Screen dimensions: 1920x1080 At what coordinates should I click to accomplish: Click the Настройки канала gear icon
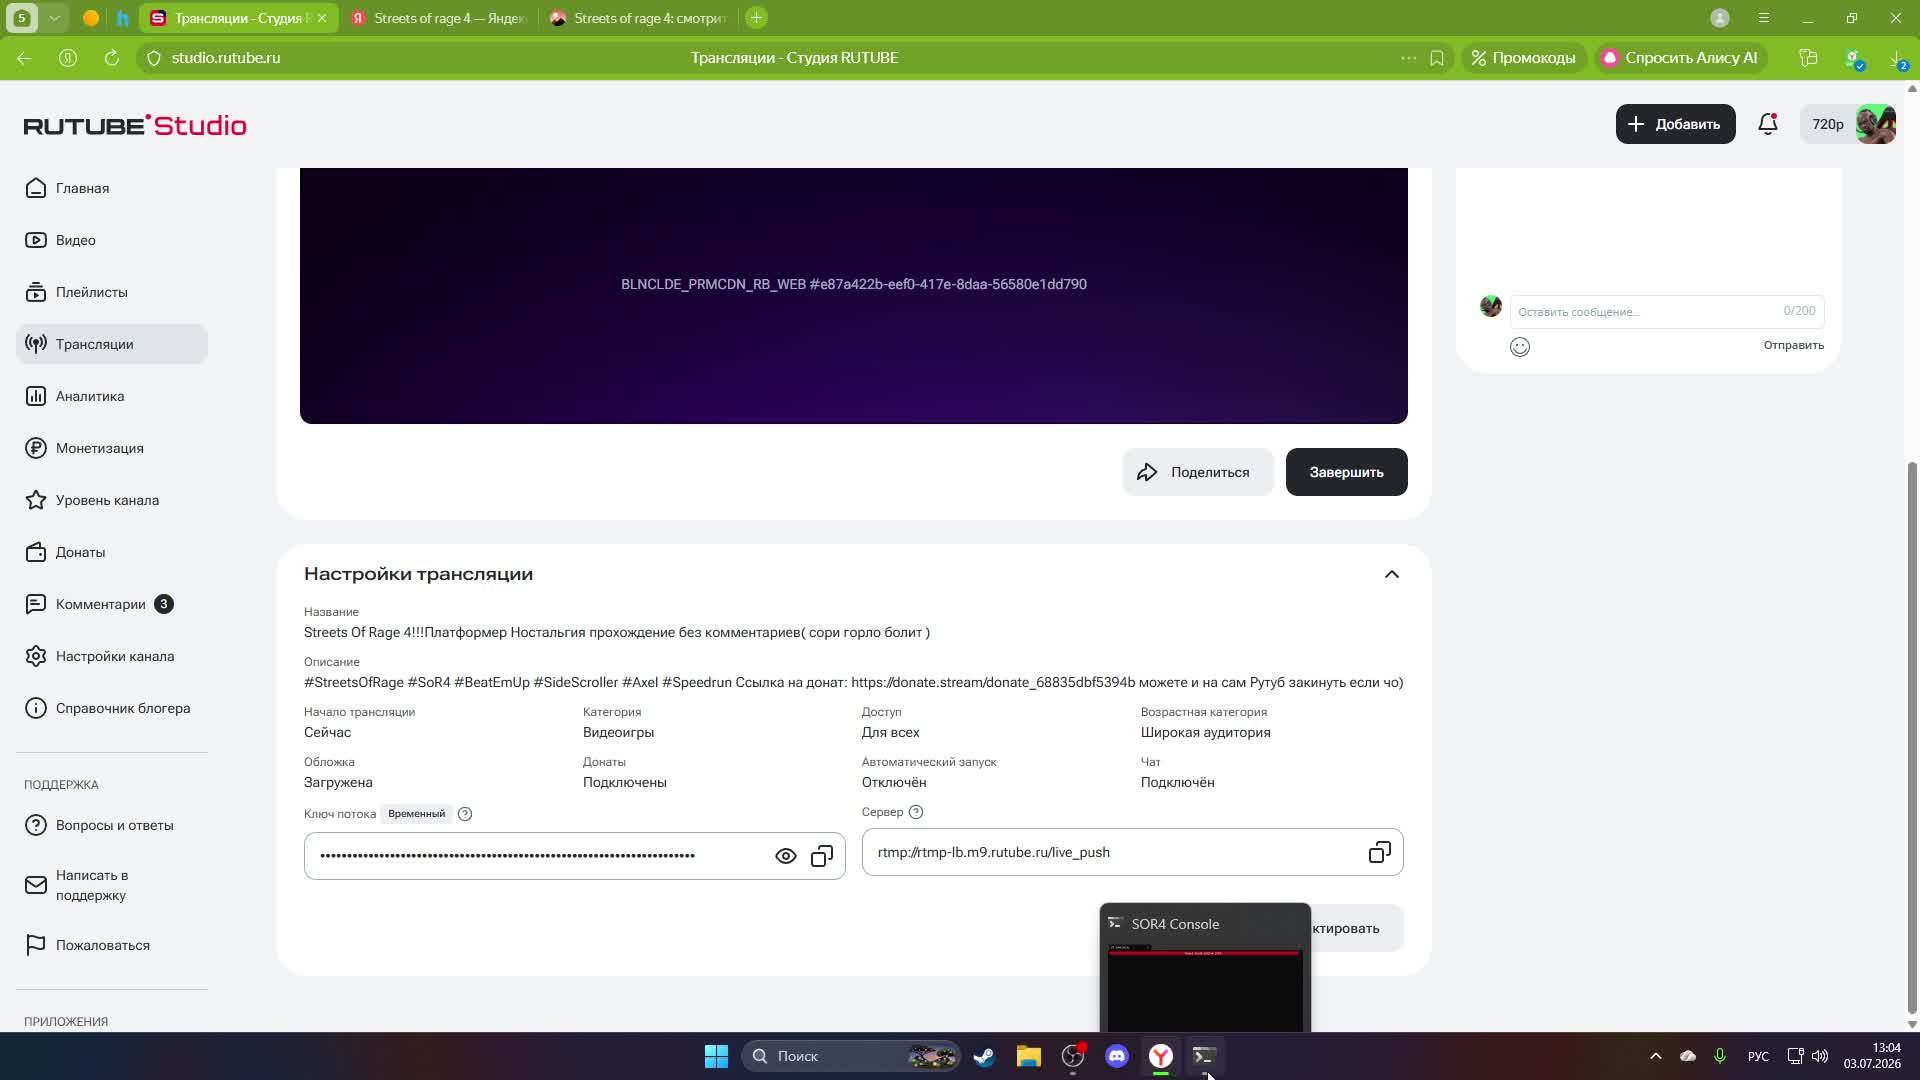[x=36, y=656]
